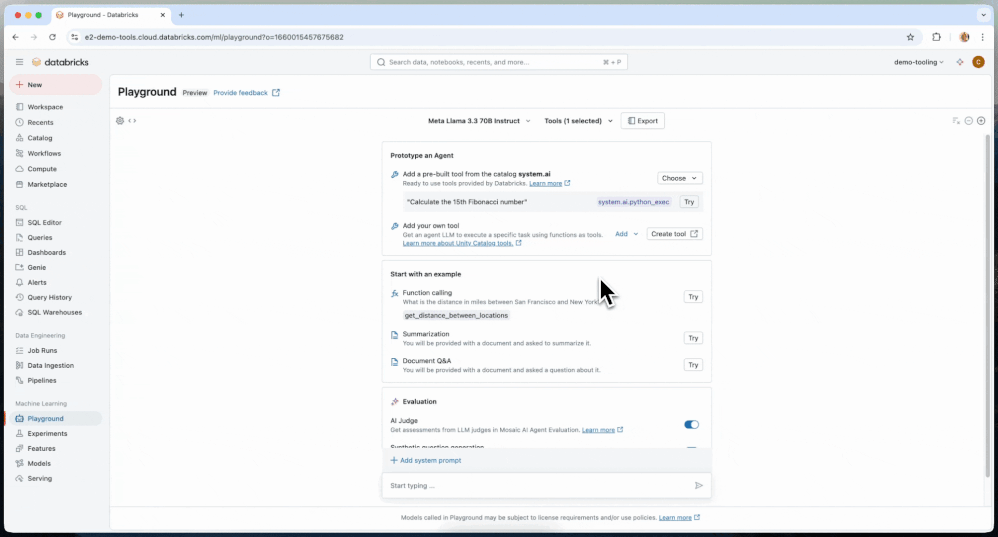Toggle the sidebar hamburger menu icon

point(19,62)
